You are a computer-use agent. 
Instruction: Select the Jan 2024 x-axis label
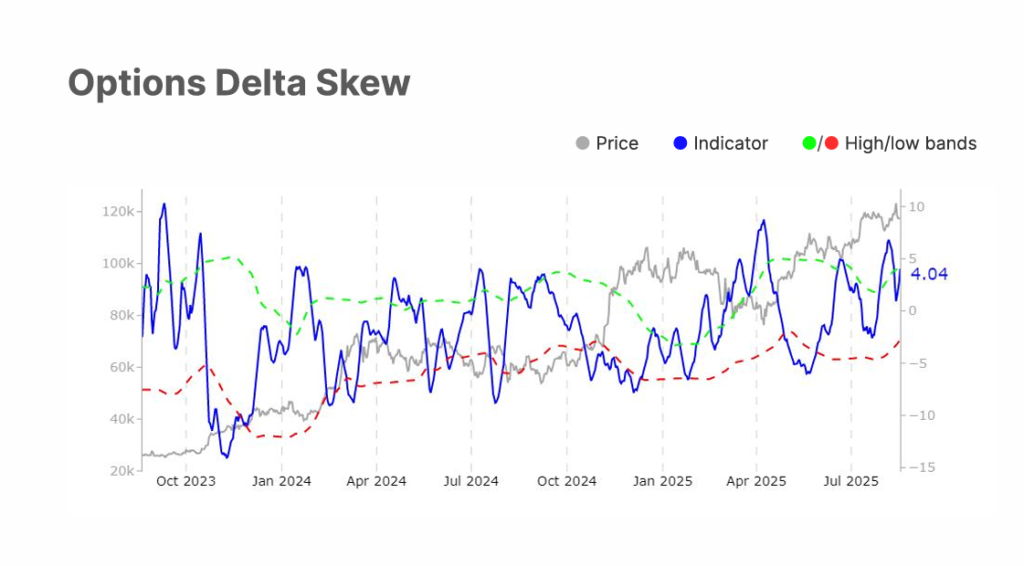(281, 481)
